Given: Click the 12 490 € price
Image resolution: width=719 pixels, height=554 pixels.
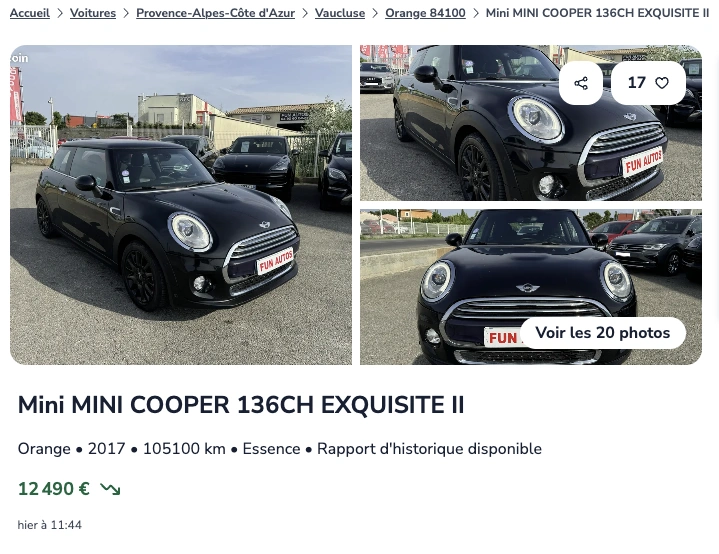Looking at the screenshot, I should click(54, 489).
